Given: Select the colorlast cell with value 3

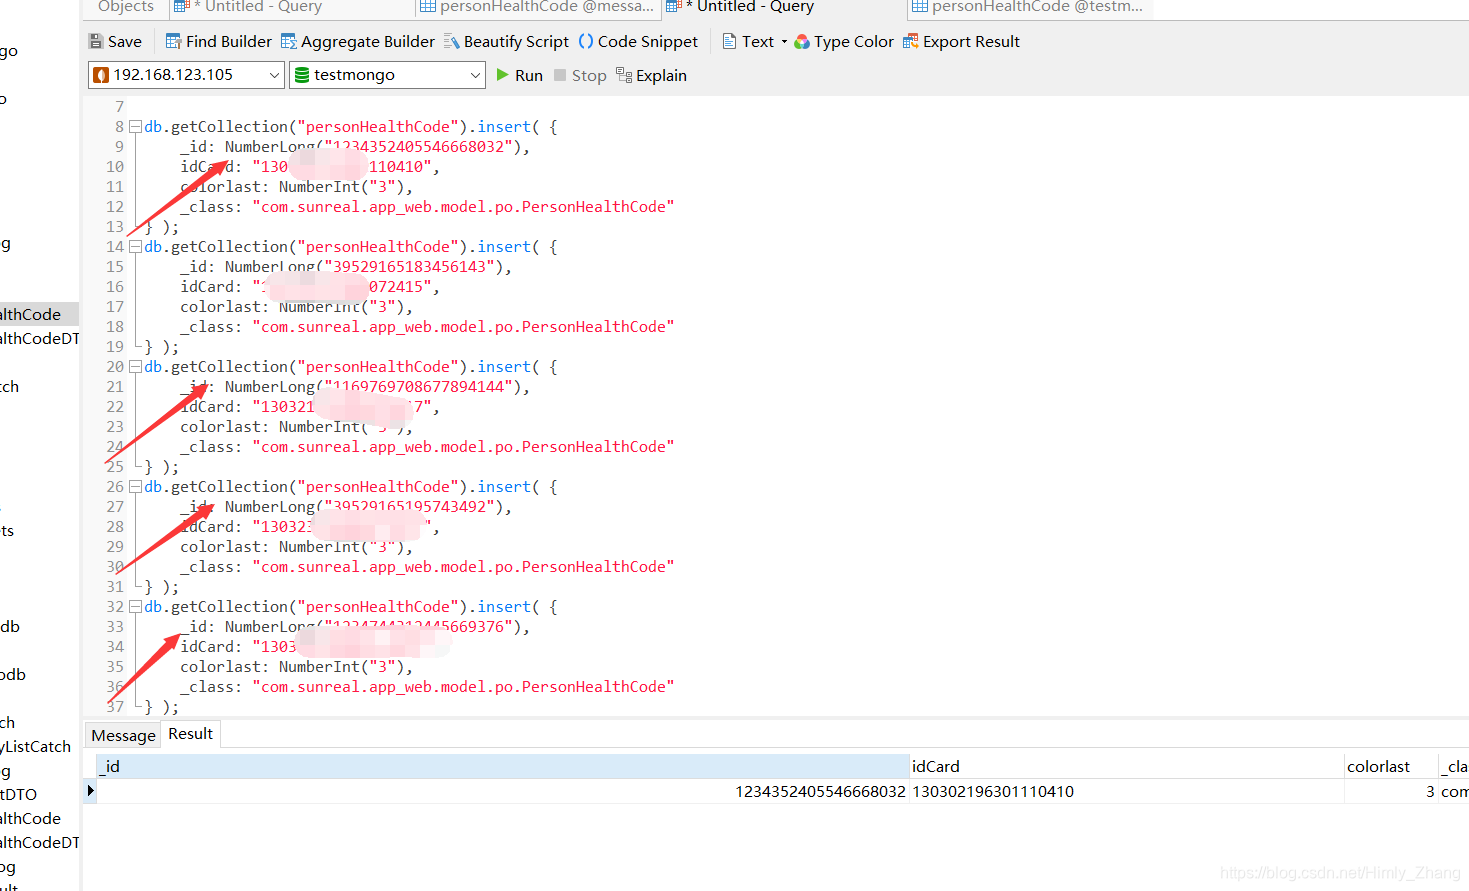Looking at the screenshot, I should [x=1391, y=791].
